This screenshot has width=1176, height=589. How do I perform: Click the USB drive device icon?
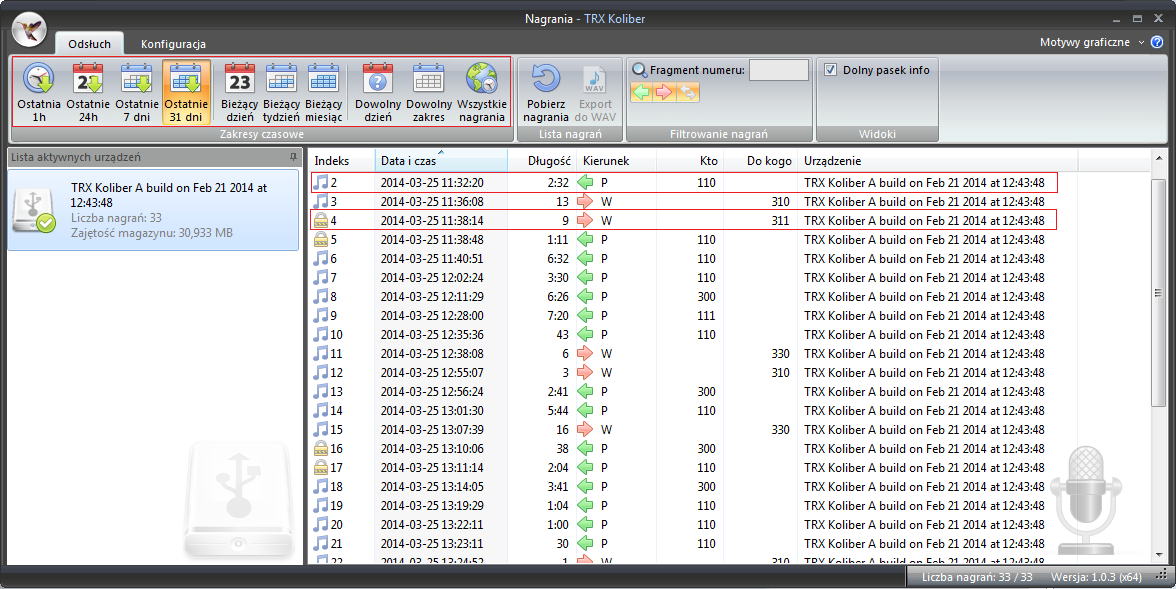point(35,211)
